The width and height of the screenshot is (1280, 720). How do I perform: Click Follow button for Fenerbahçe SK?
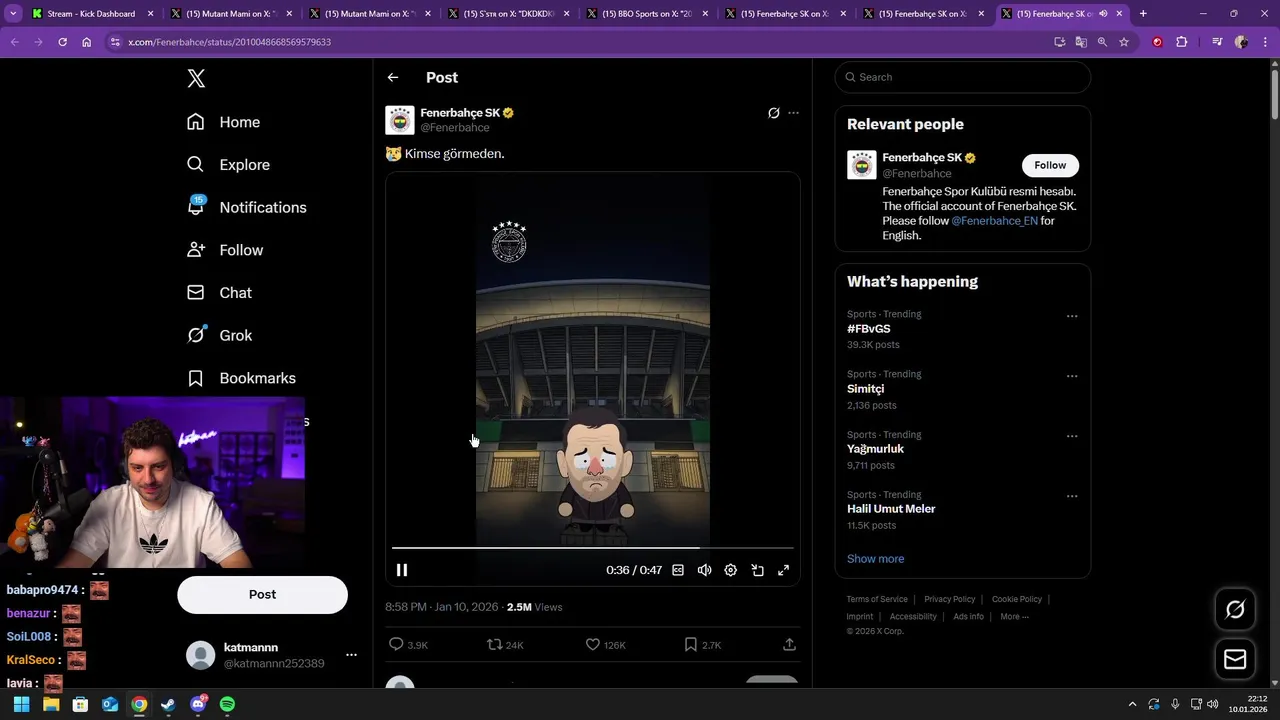(1050, 165)
